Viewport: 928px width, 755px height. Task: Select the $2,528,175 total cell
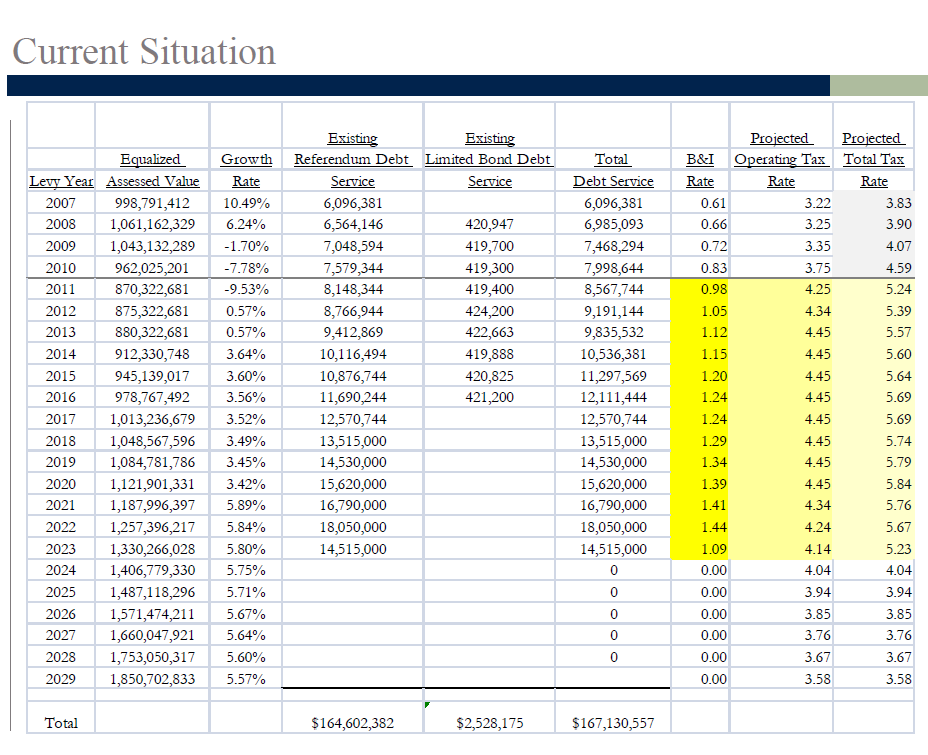pos(489,722)
